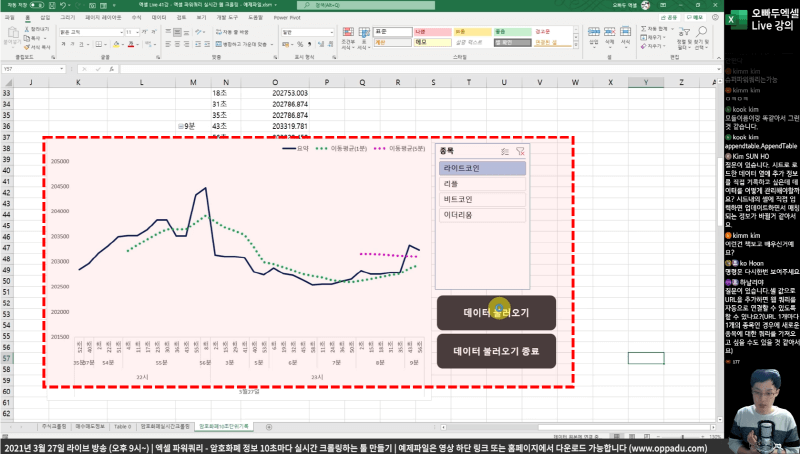Click the increase indent icon
The image size is (800, 454).
tap(207, 44)
